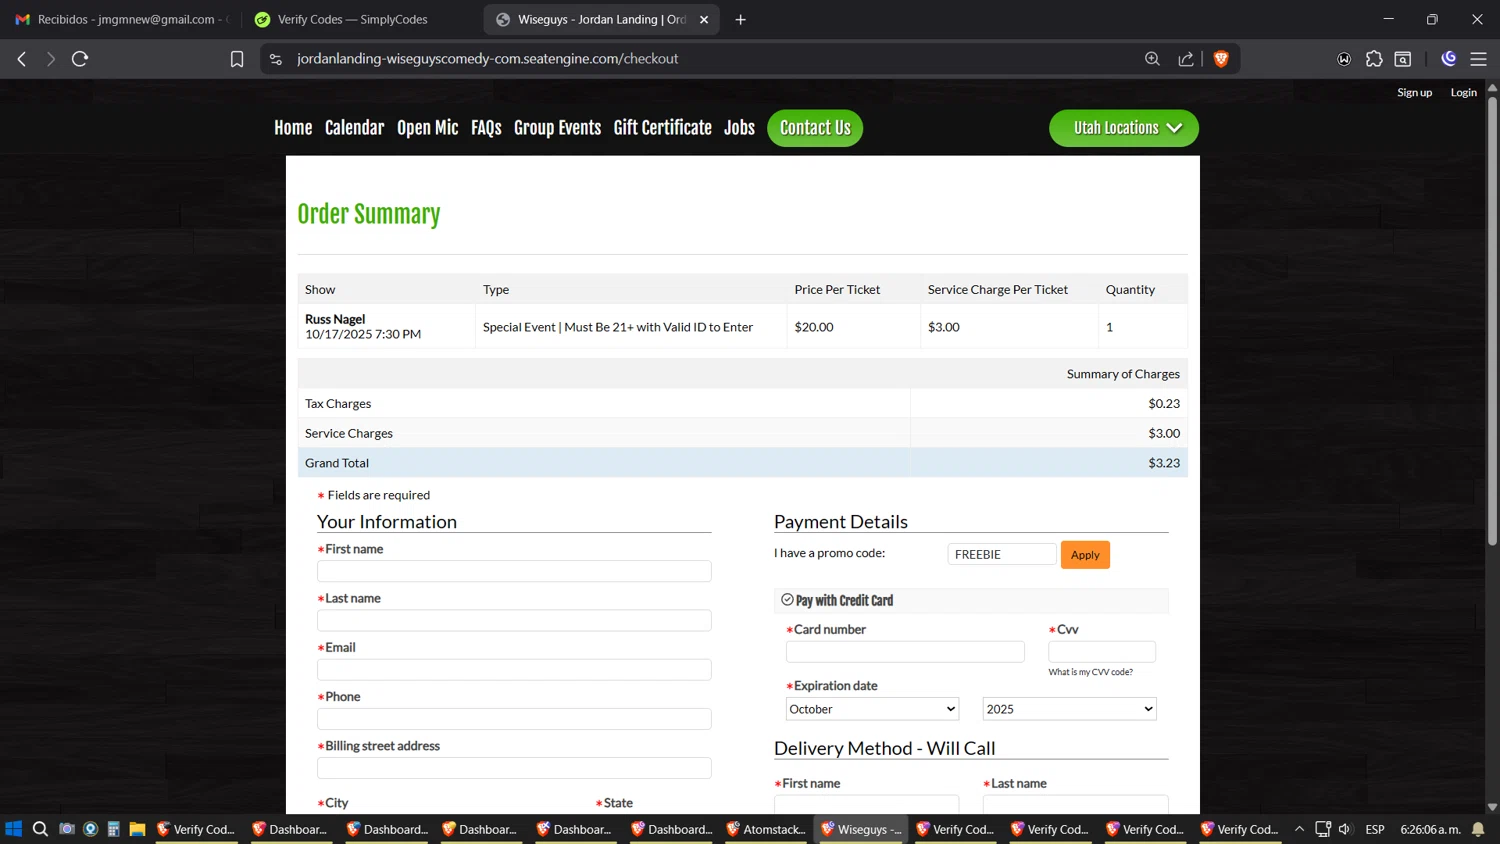Open taskbar search magnifier
Screen dimensions: 1500x844
tap(40, 829)
